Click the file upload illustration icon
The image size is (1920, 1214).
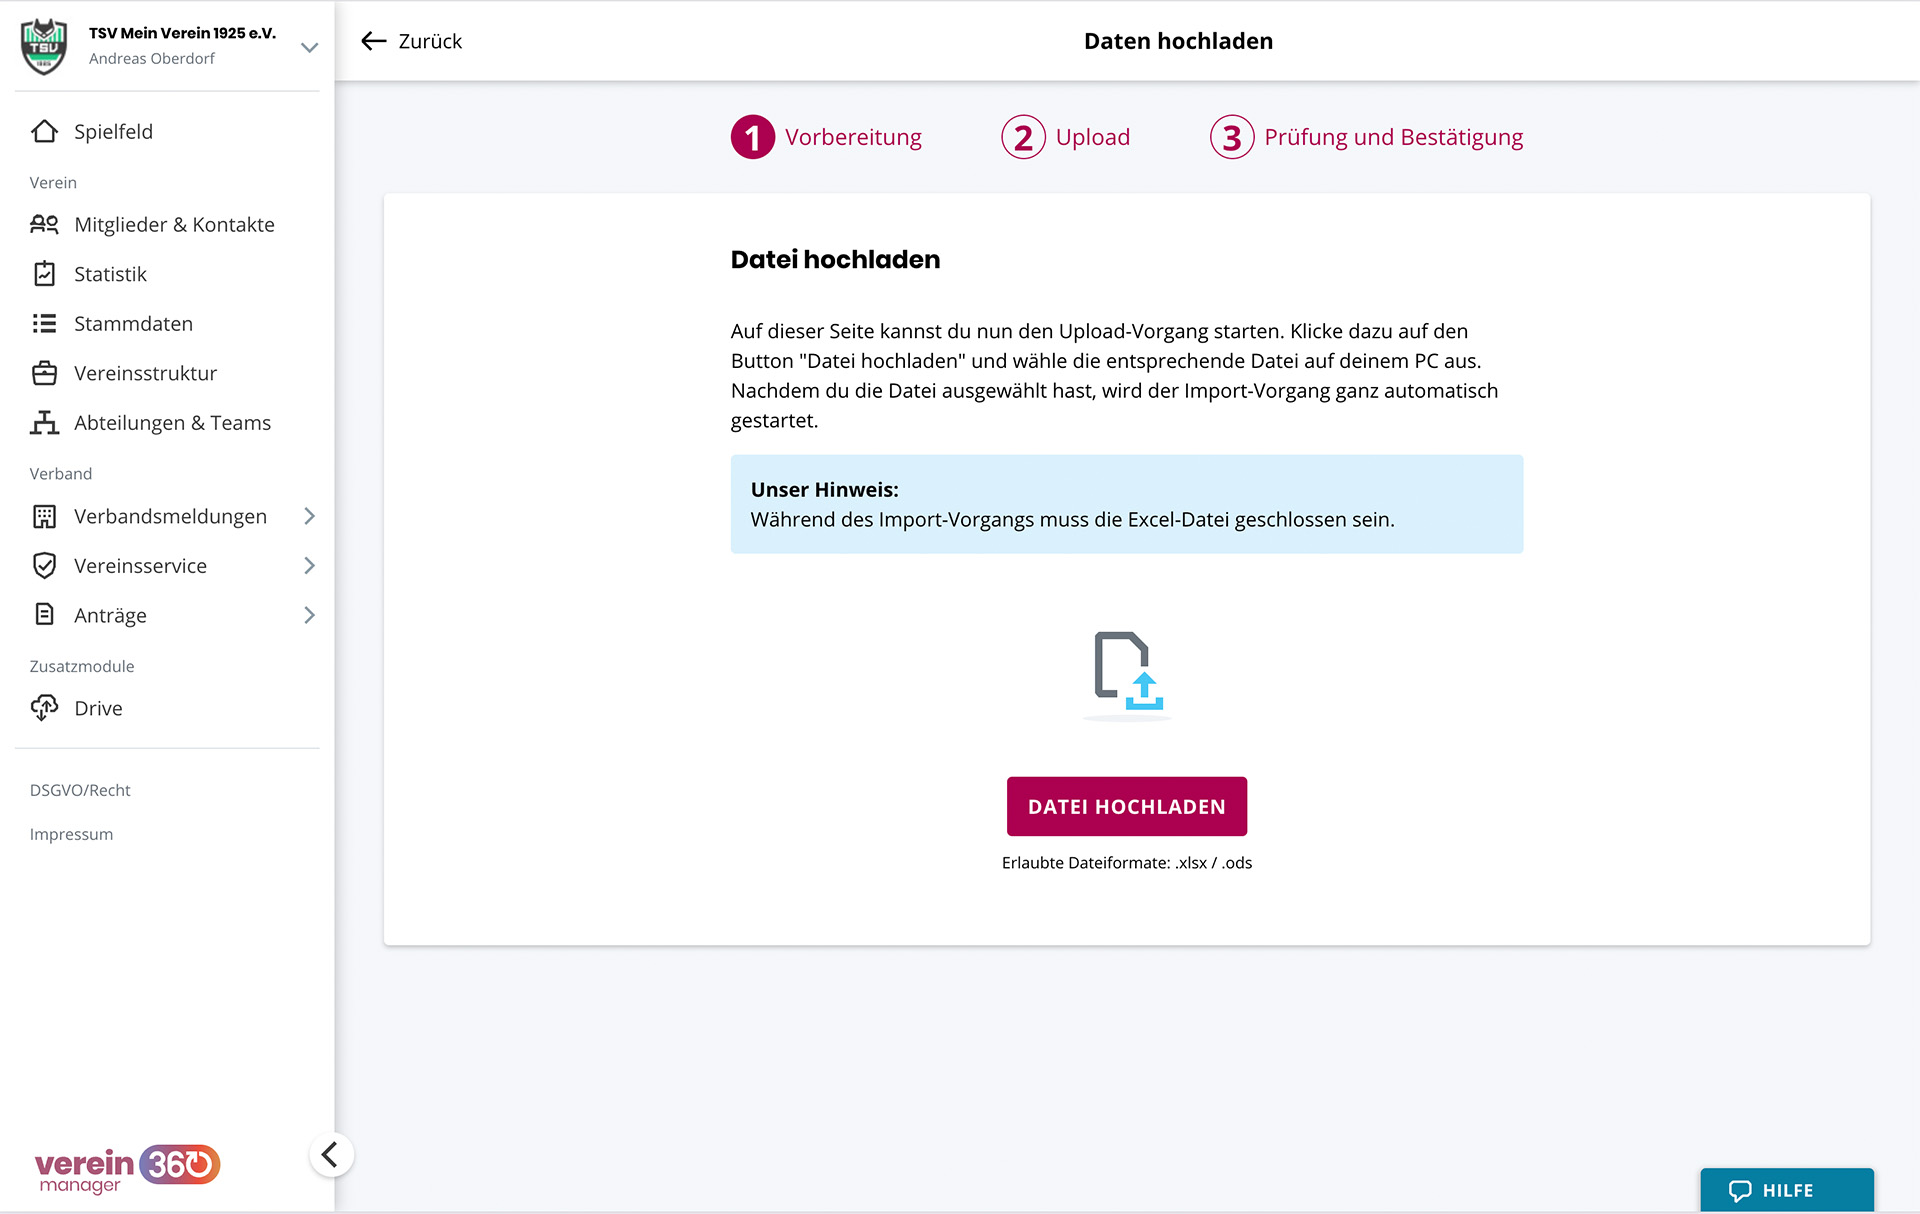[1127, 672]
